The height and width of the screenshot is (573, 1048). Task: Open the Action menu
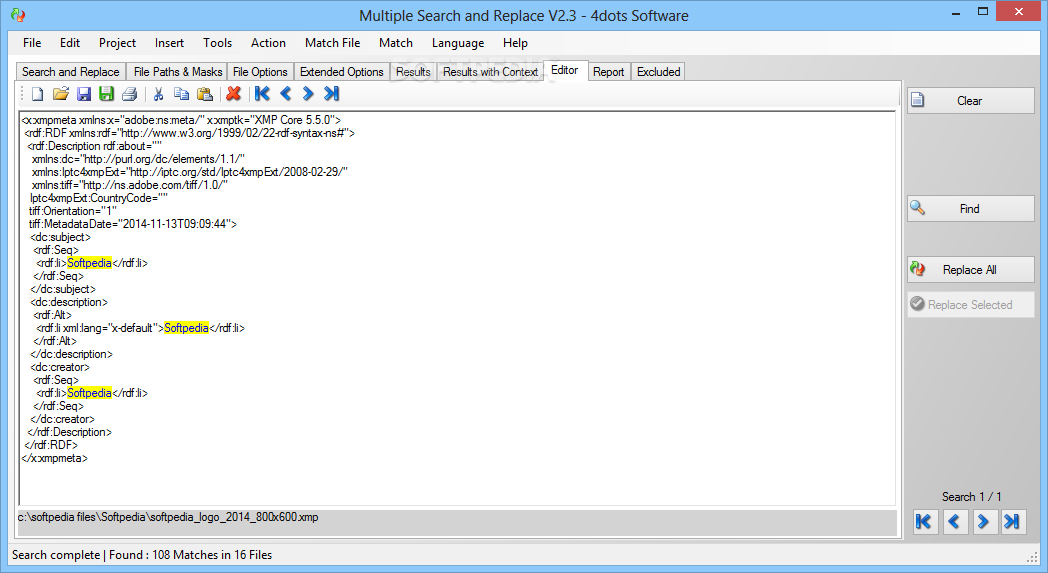coord(268,43)
